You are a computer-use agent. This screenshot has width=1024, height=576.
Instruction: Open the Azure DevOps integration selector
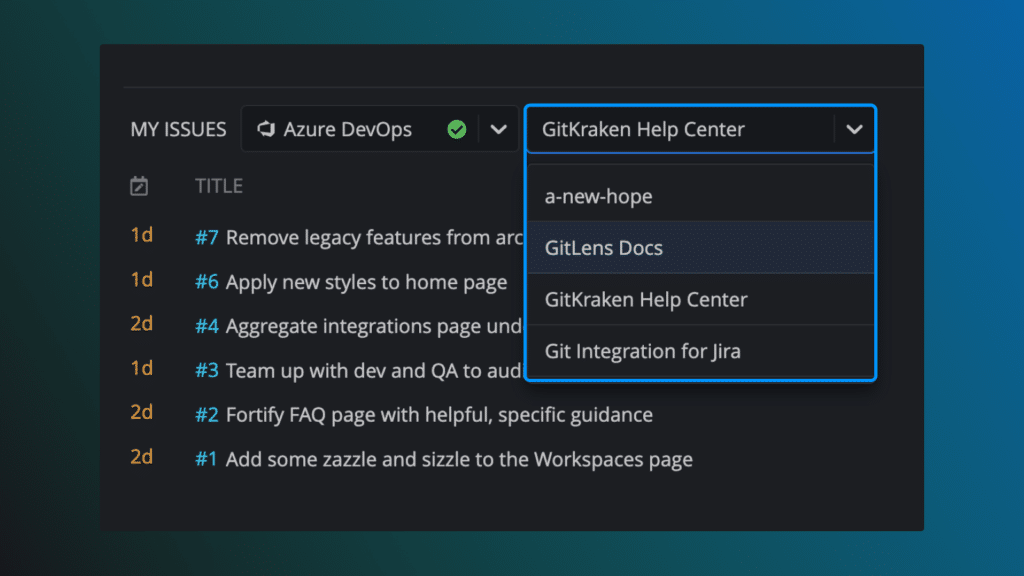pos(379,129)
